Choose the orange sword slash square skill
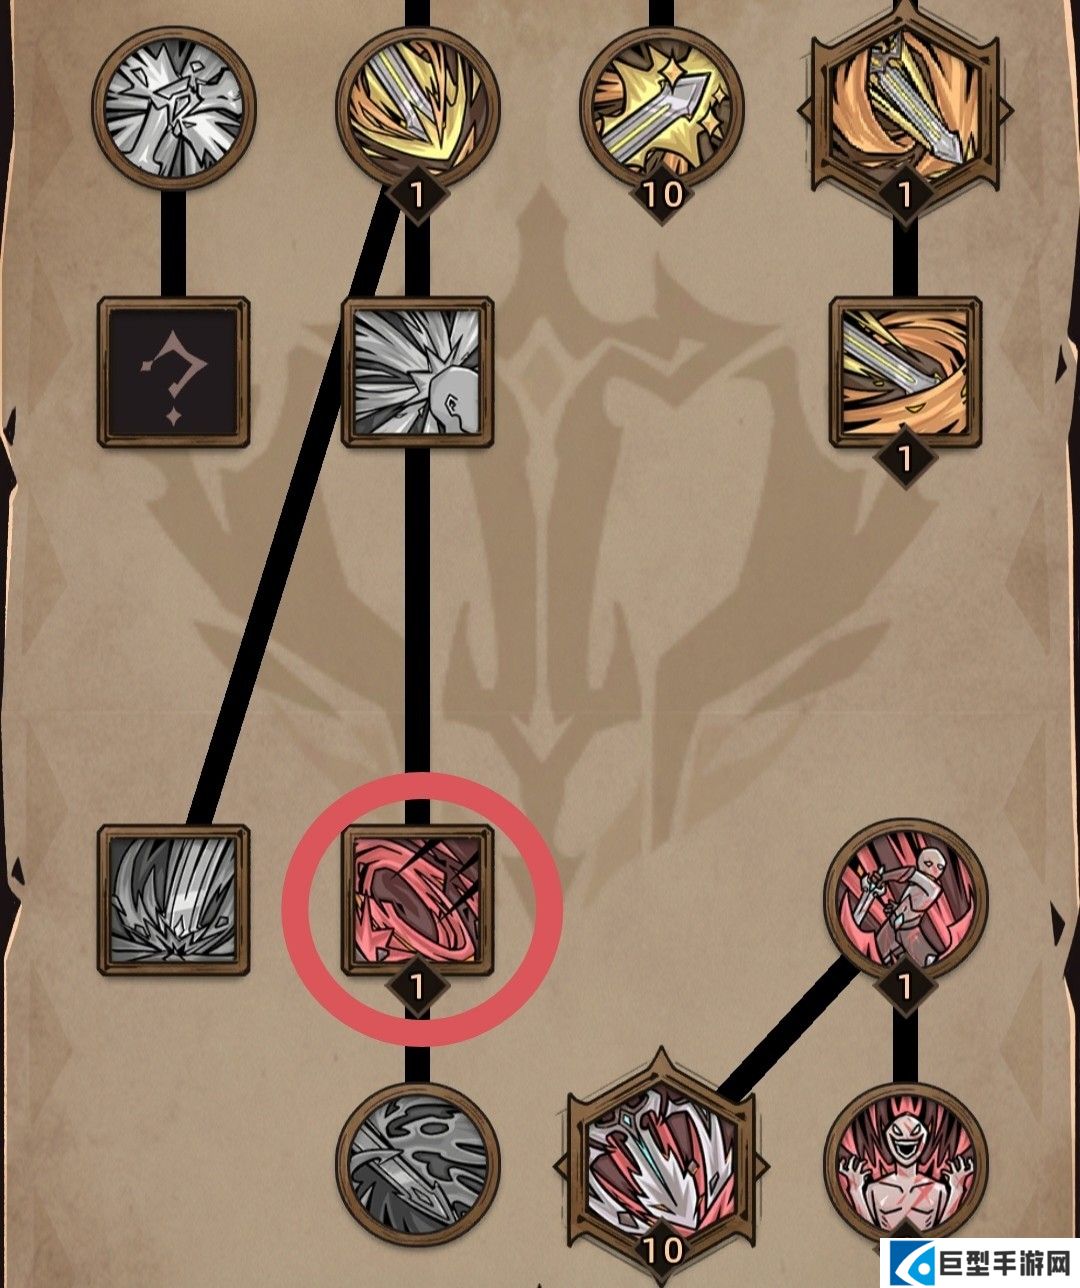 coord(905,372)
